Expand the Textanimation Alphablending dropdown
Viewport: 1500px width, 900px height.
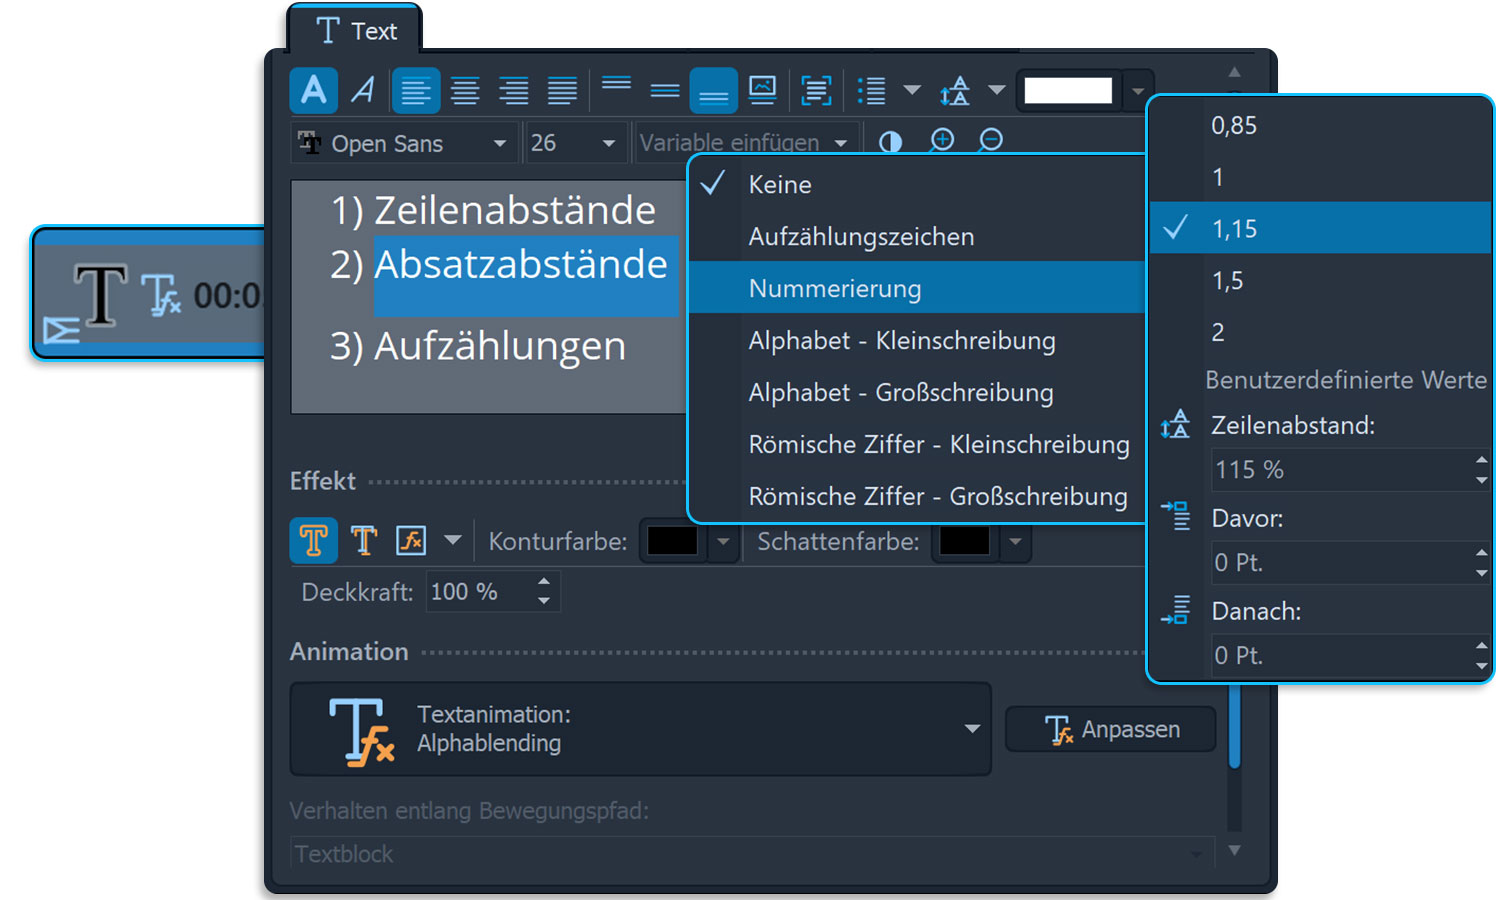pos(971,729)
